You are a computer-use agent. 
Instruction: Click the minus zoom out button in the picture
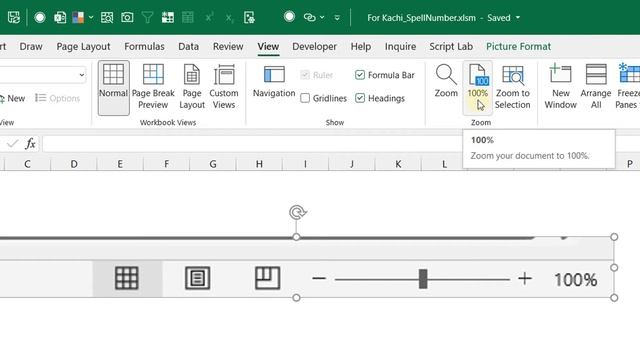319,279
